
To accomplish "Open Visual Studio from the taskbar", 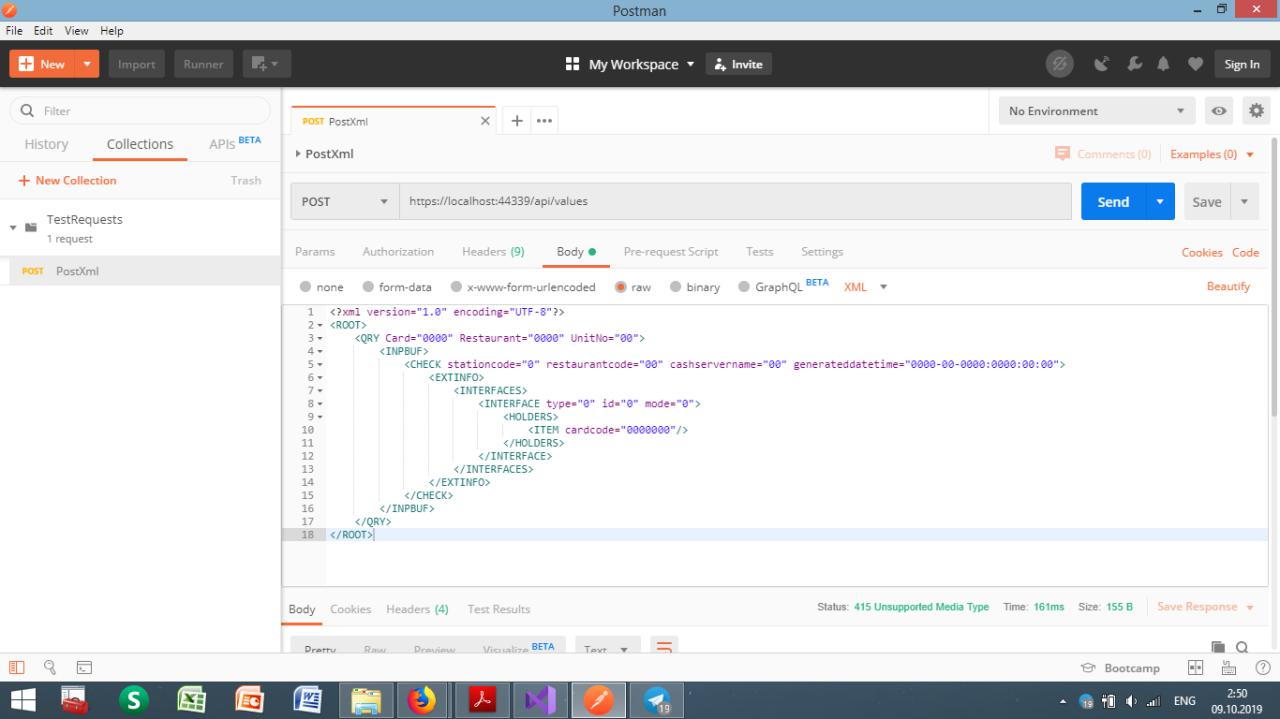I will click(x=540, y=700).
